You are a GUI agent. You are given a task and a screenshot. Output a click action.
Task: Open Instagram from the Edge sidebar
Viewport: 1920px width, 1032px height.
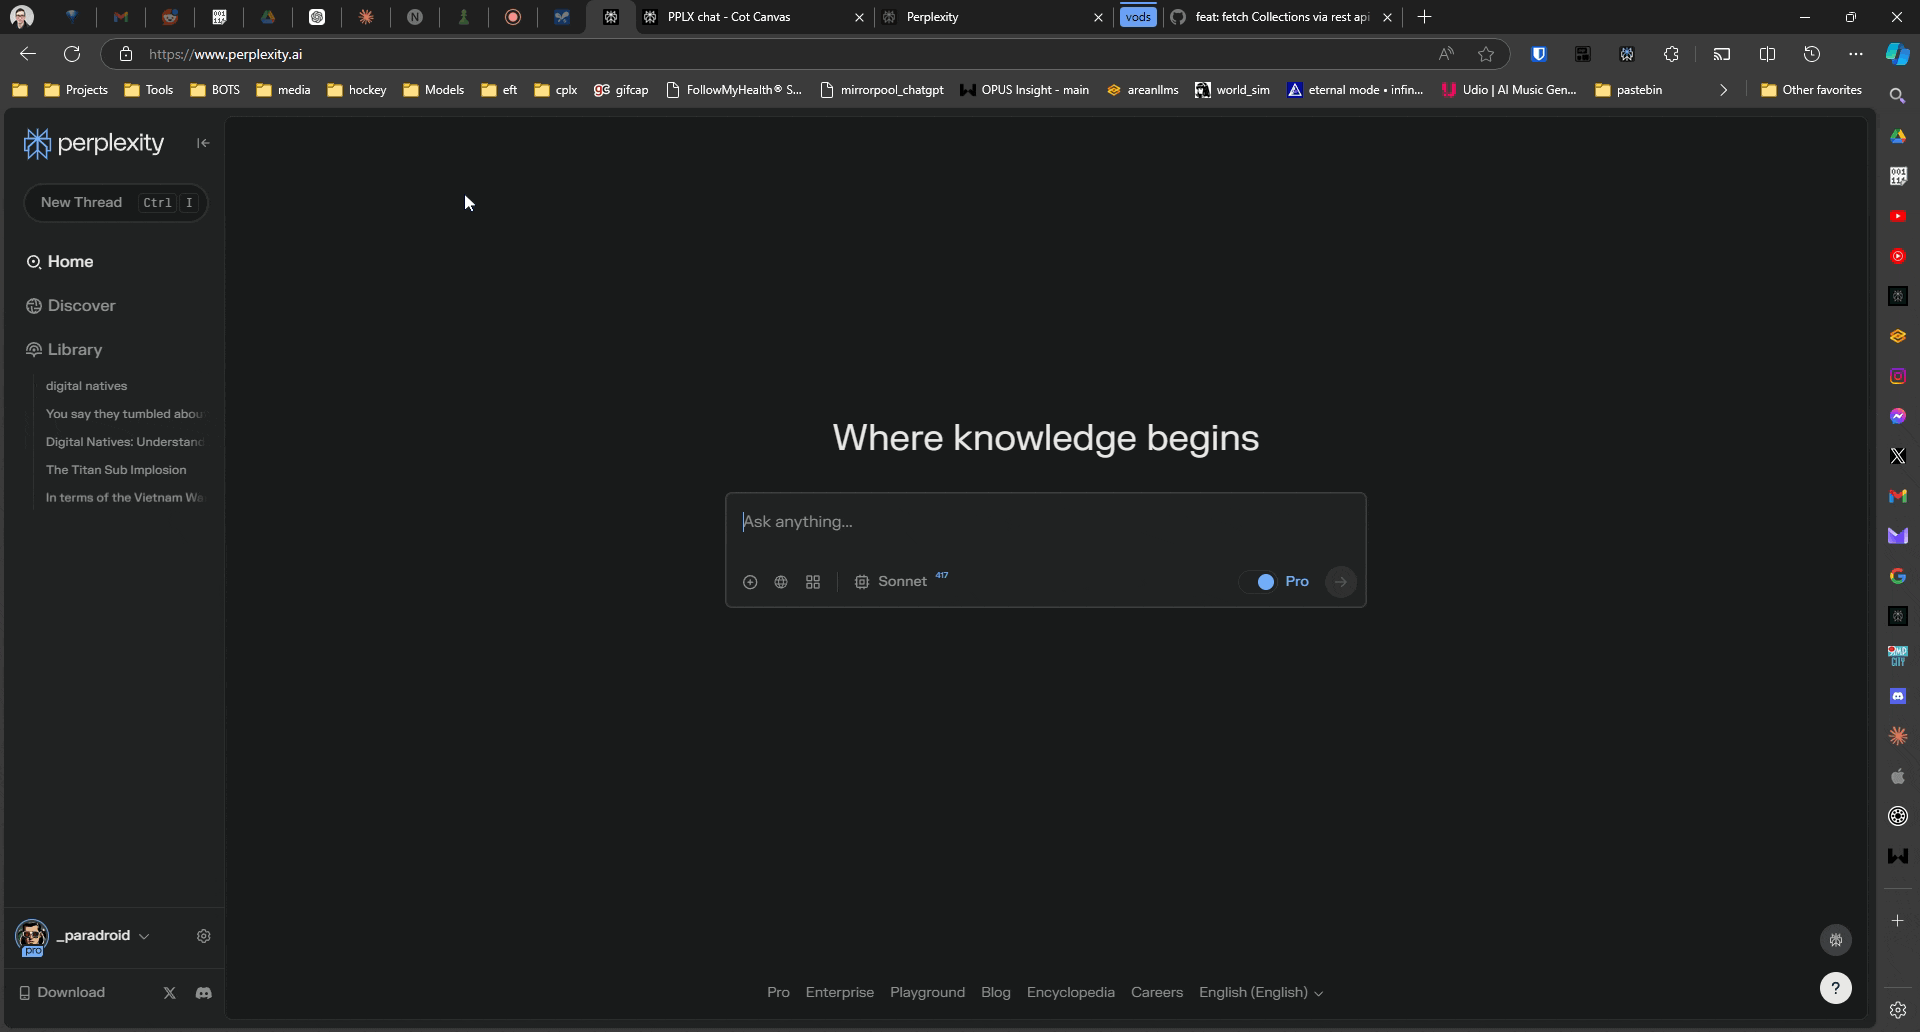[x=1898, y=376]
